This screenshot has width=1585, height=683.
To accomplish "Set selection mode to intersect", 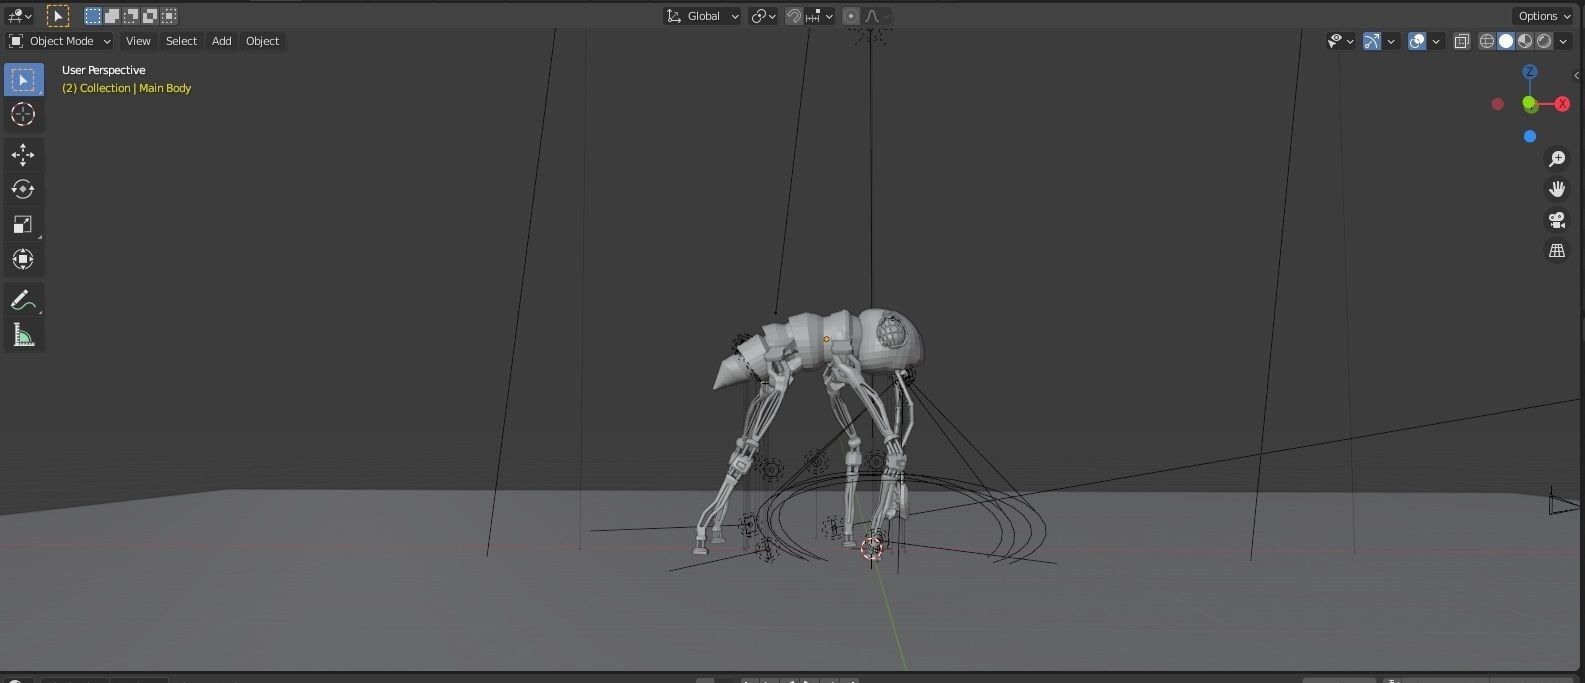I will 169,16.
